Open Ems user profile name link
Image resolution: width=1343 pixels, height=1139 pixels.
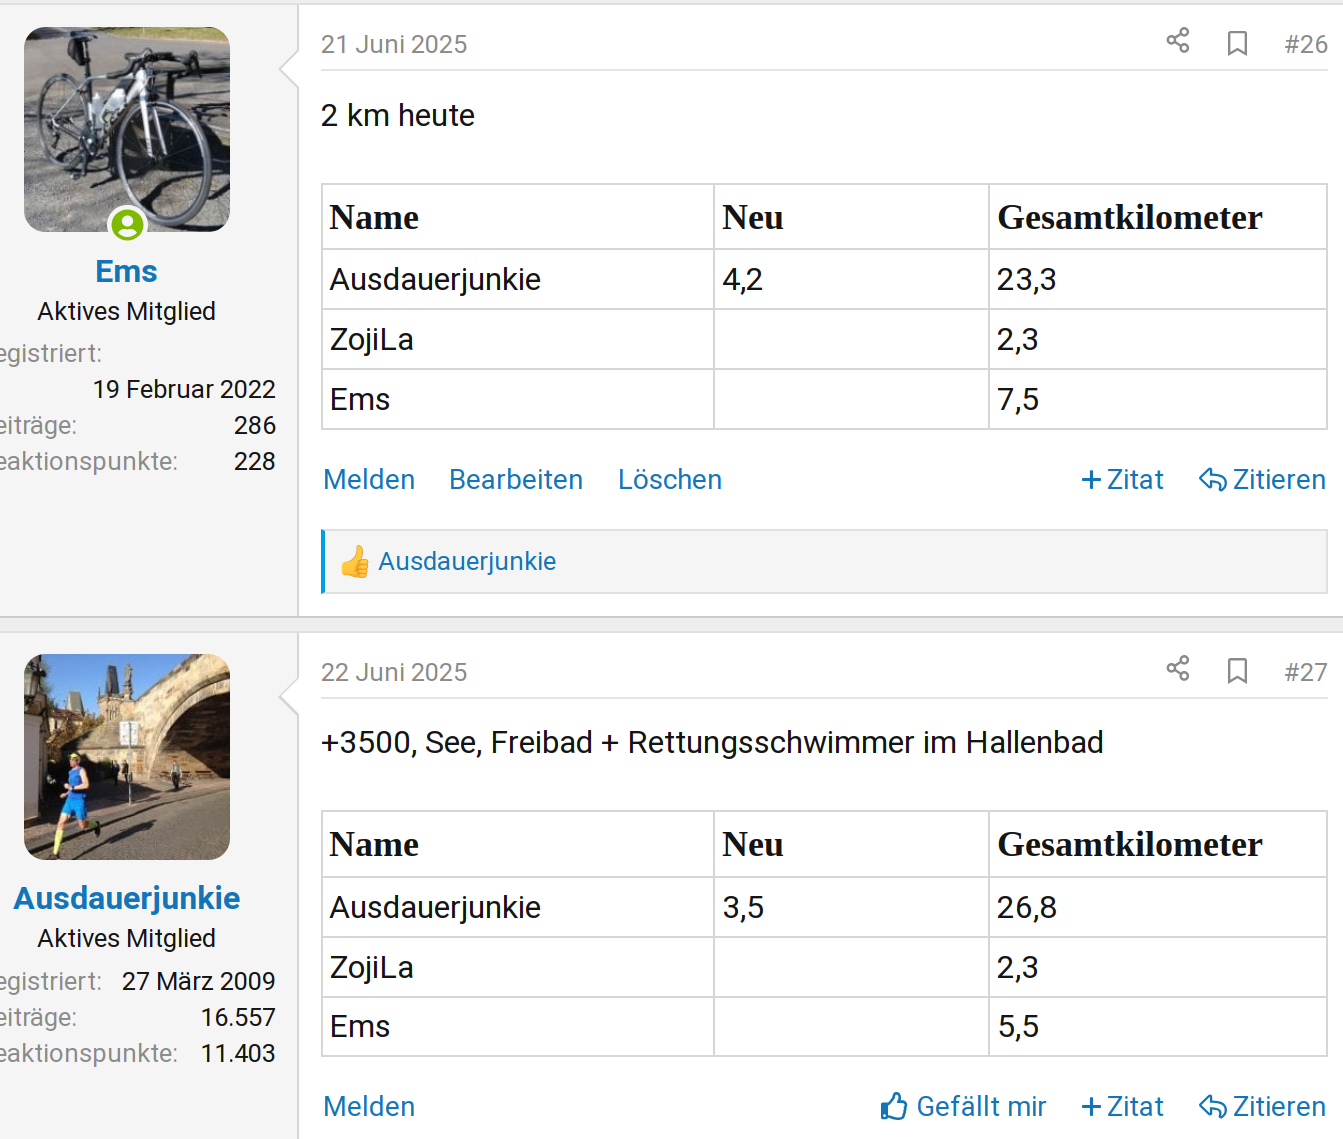pos(127,271)
